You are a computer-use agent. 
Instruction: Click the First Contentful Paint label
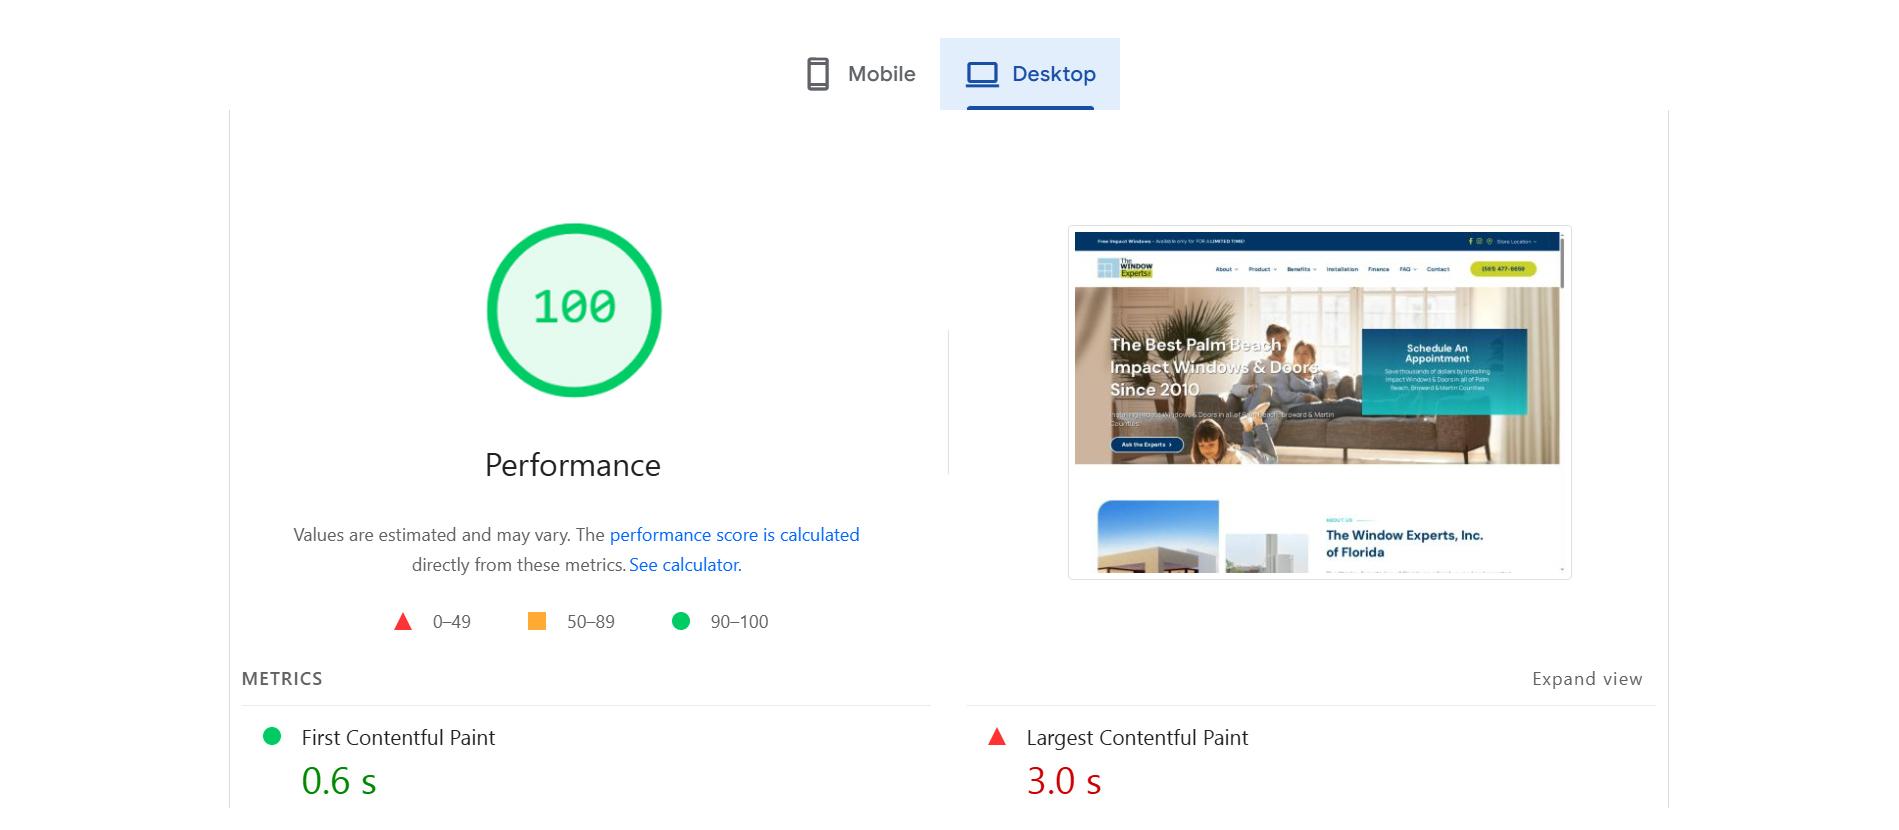click(x=398, y=738)
